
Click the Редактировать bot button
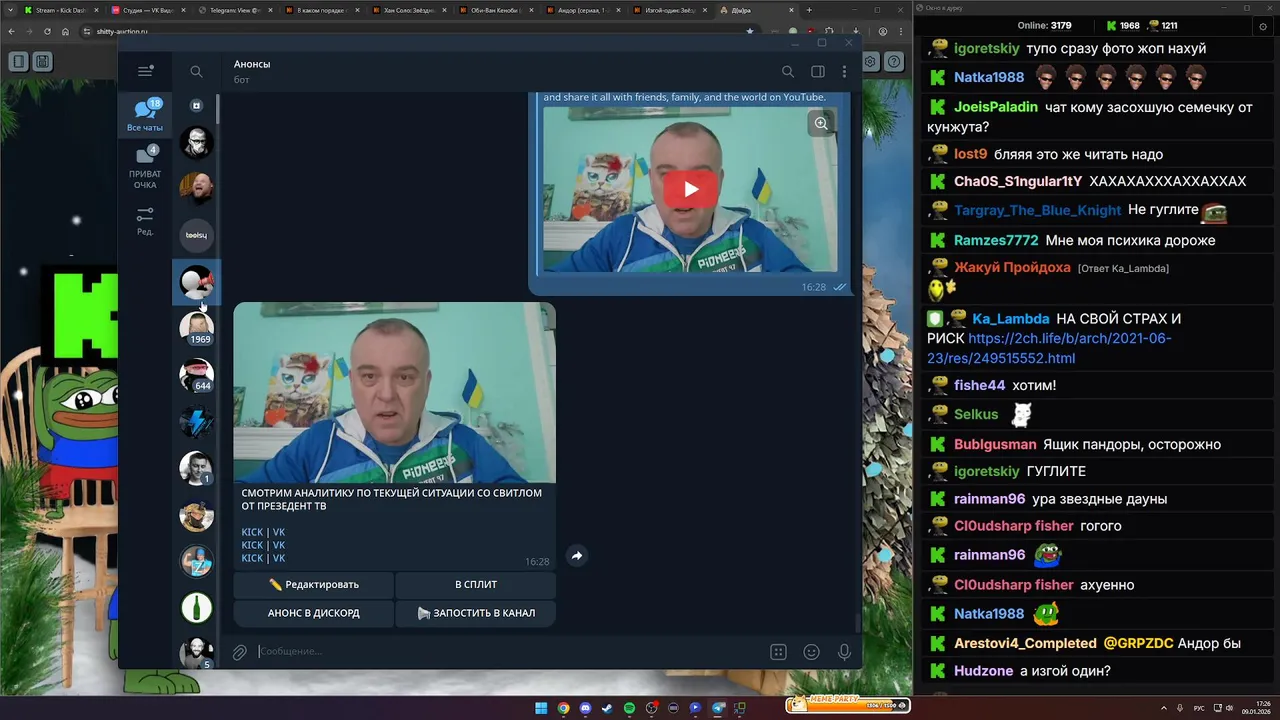tap(314, 584)
